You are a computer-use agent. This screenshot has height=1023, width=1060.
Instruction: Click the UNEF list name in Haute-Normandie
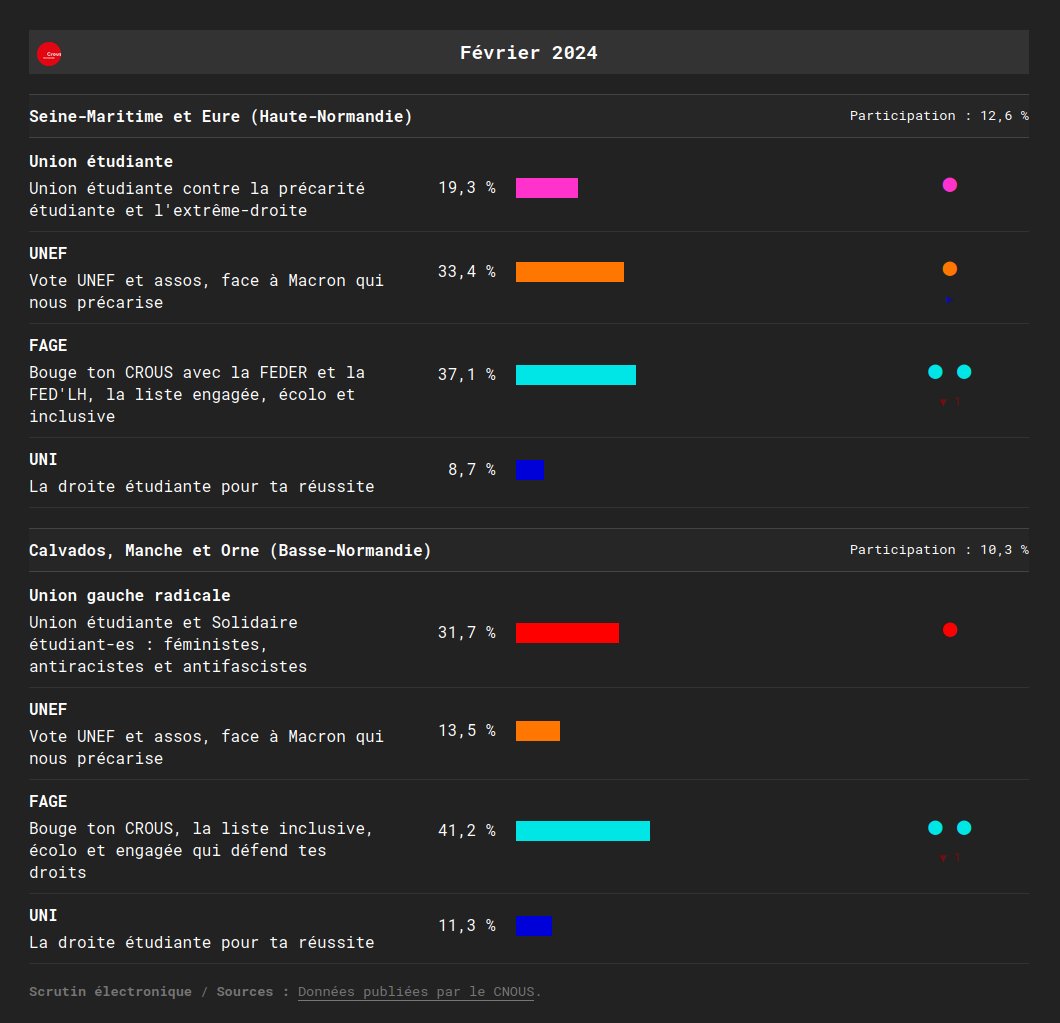pyautogui.click(x=48, y=254)
